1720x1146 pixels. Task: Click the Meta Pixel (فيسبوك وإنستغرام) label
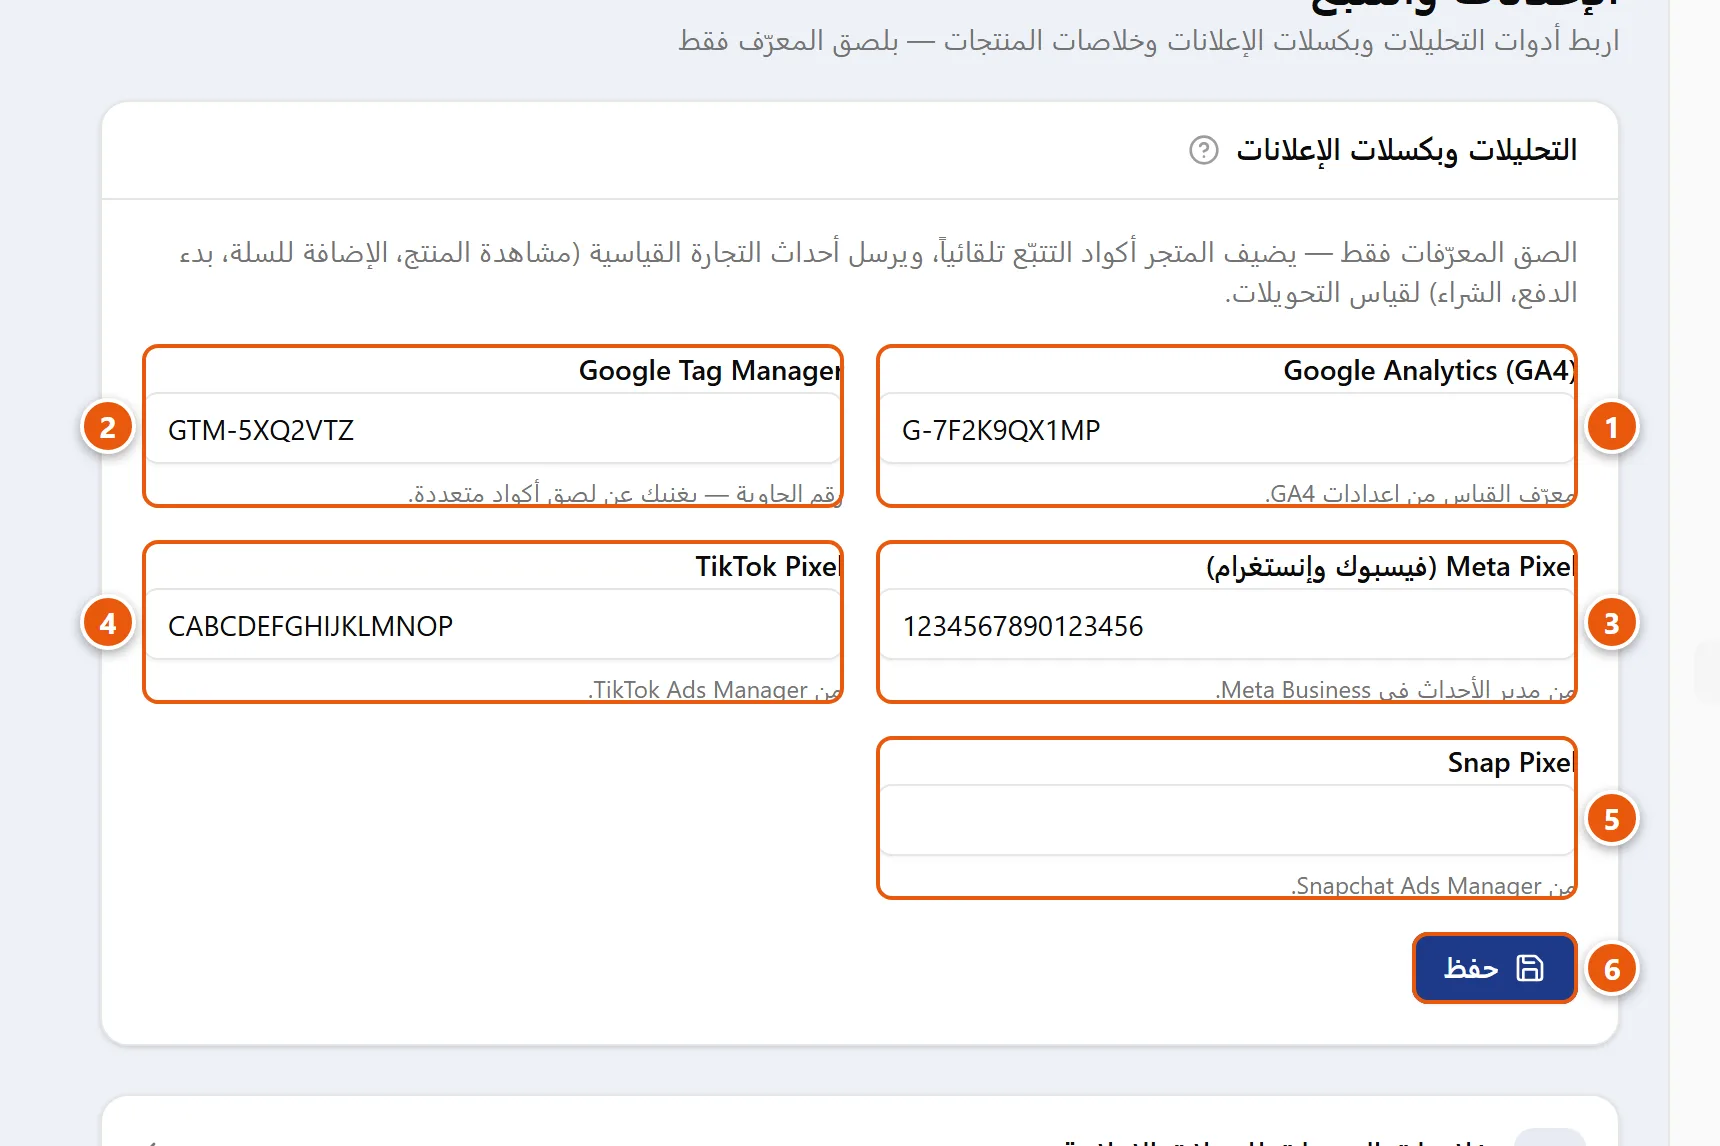click(x=1390, y=567)
